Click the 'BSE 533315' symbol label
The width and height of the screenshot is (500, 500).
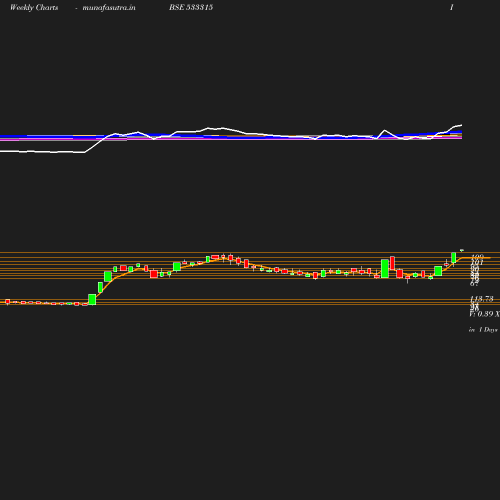point(191,7)
